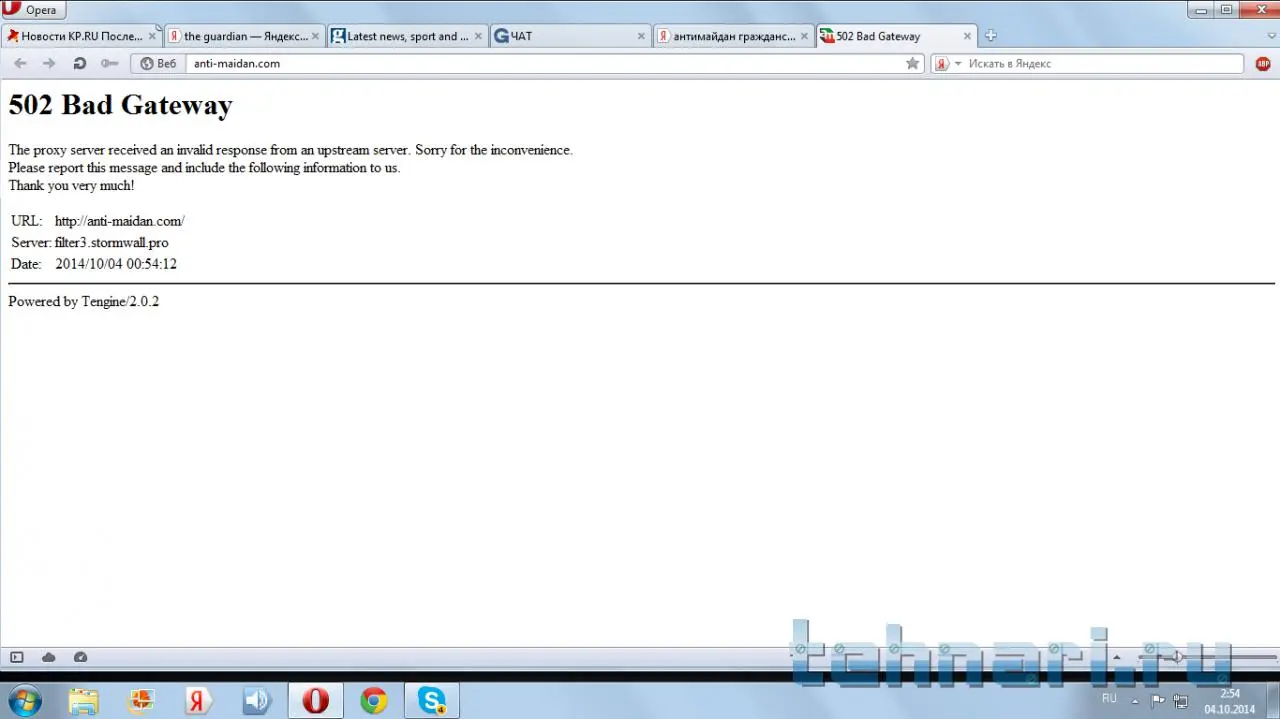Close the ЧАТ tab

(x=641, y=36)
